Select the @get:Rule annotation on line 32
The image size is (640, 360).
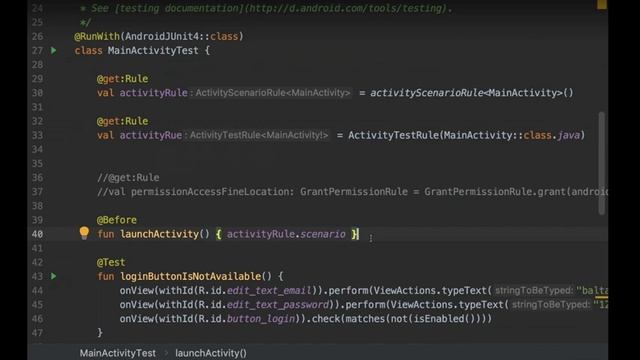pyautogui.click(x=122, y=121)
